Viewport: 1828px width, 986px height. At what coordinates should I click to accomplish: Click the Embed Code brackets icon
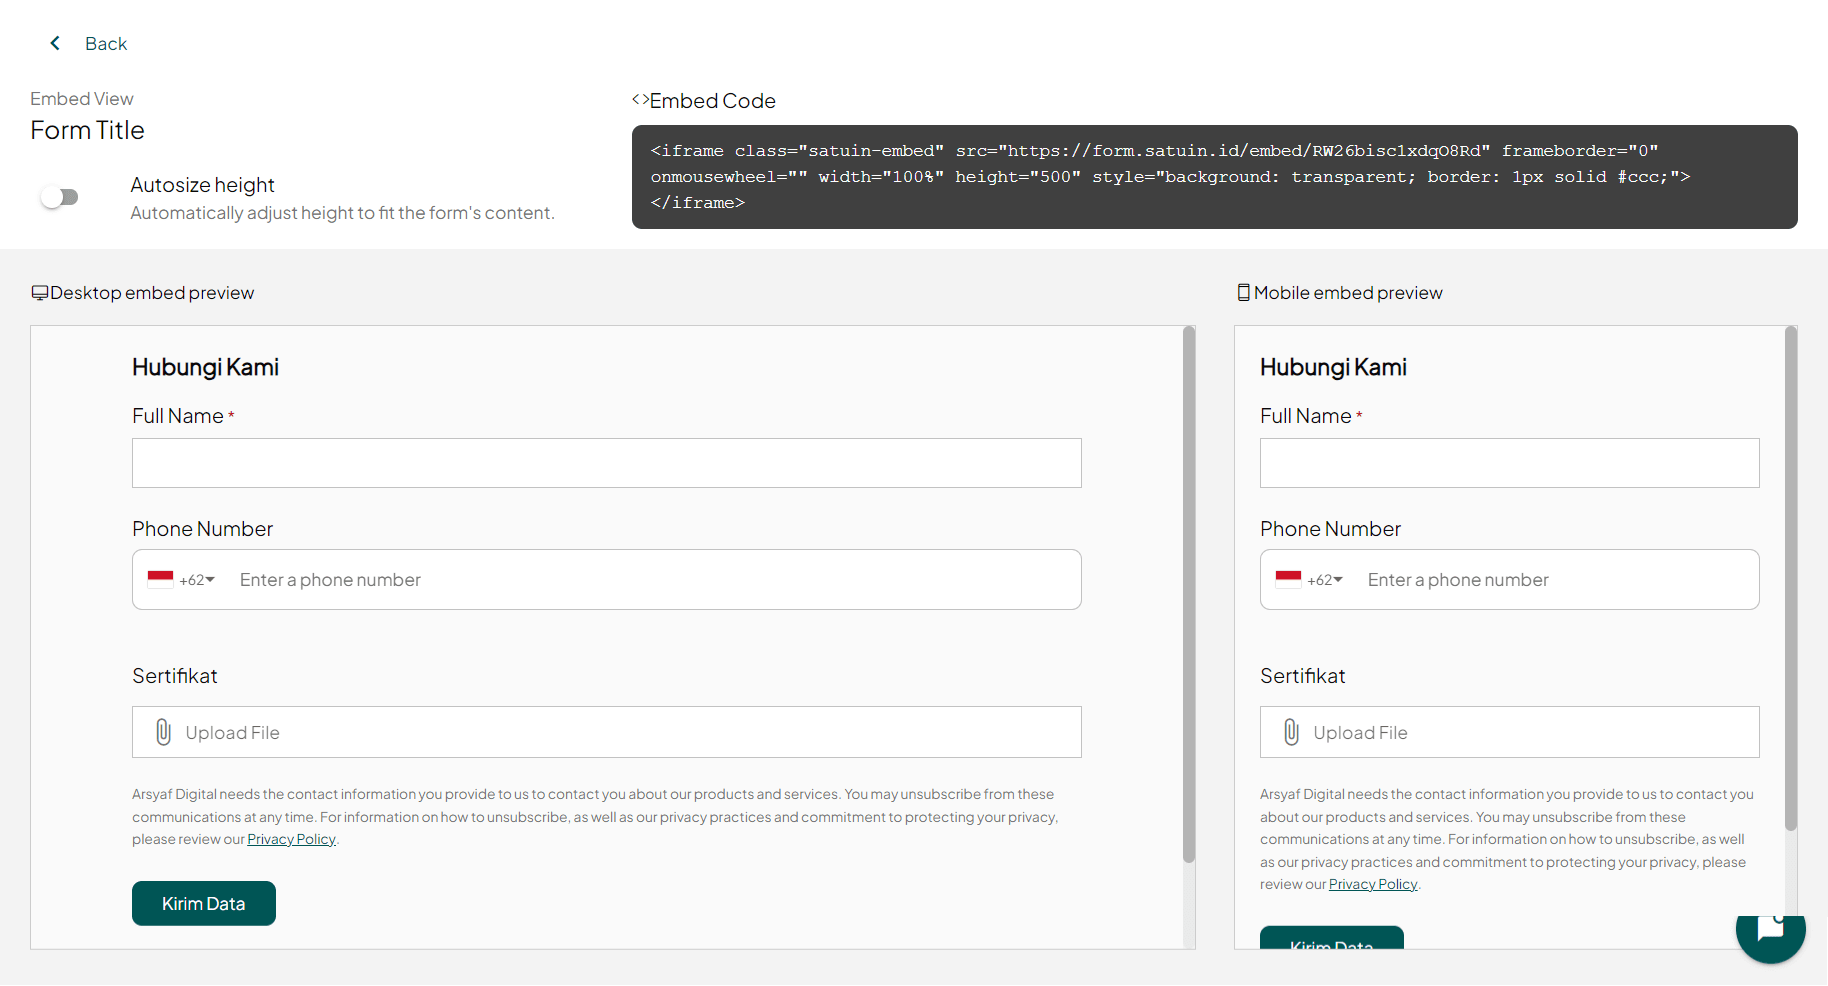(640, 100)
